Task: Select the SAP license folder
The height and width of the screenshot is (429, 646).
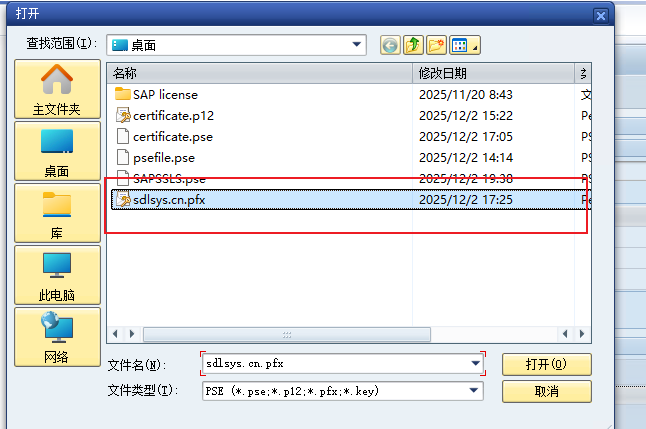Action: 165,94
